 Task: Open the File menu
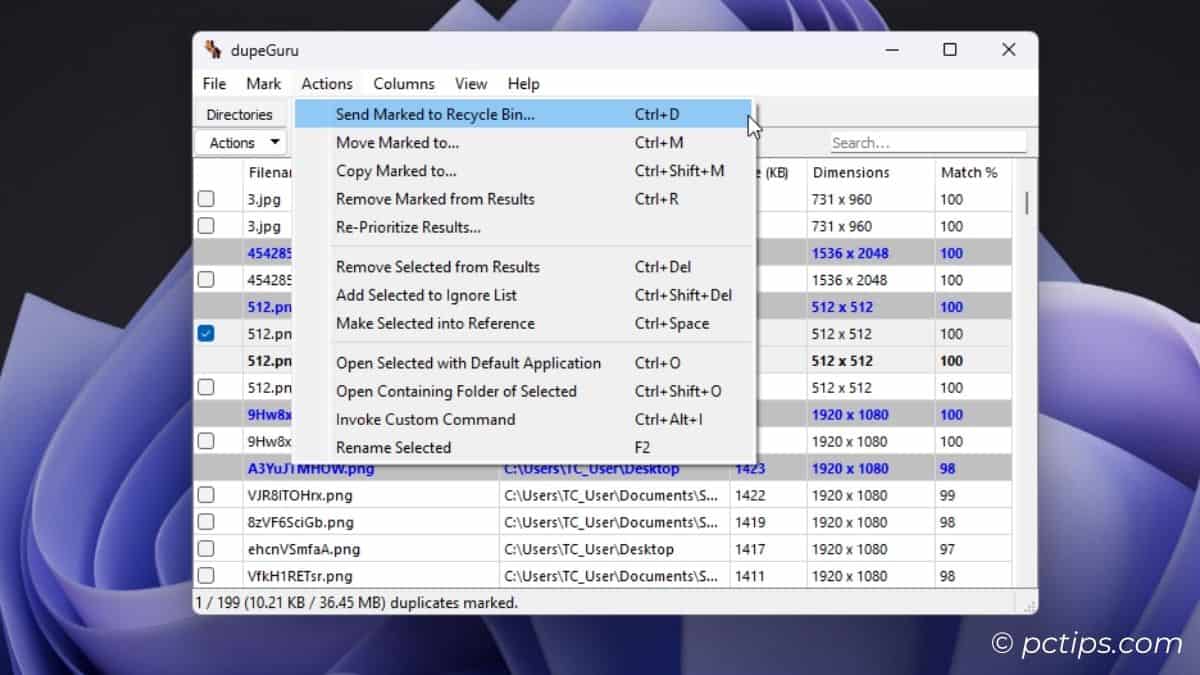(x=213, y=84)
